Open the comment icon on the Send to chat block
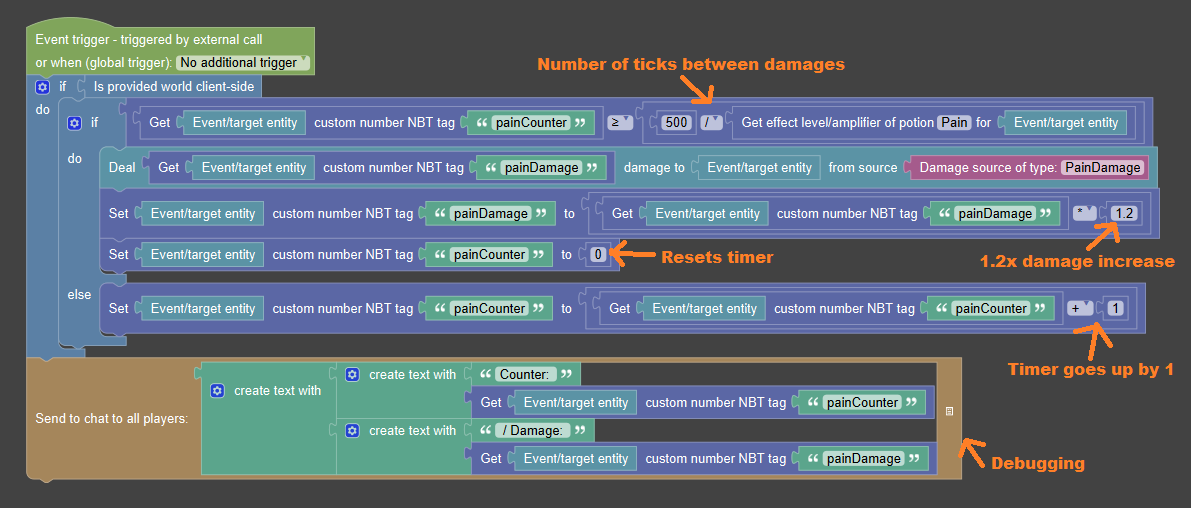 pyautogui.click(x=949, y=411)
